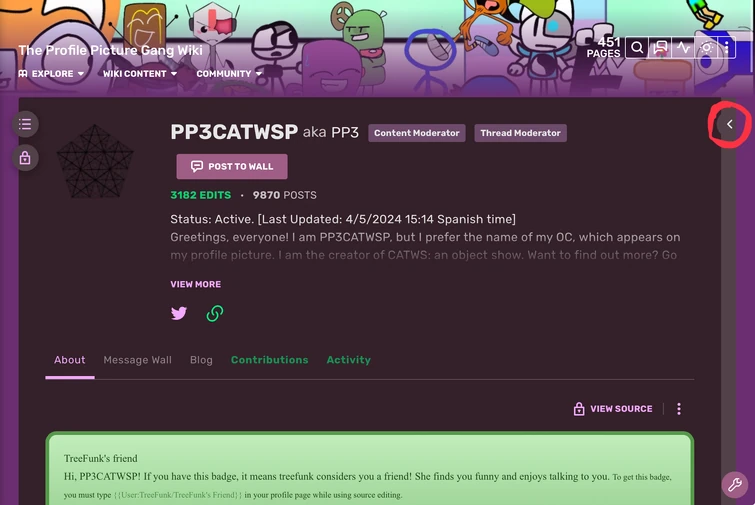Open the table of contents list icon
The image size is (755, 505).
coord(25,124)
